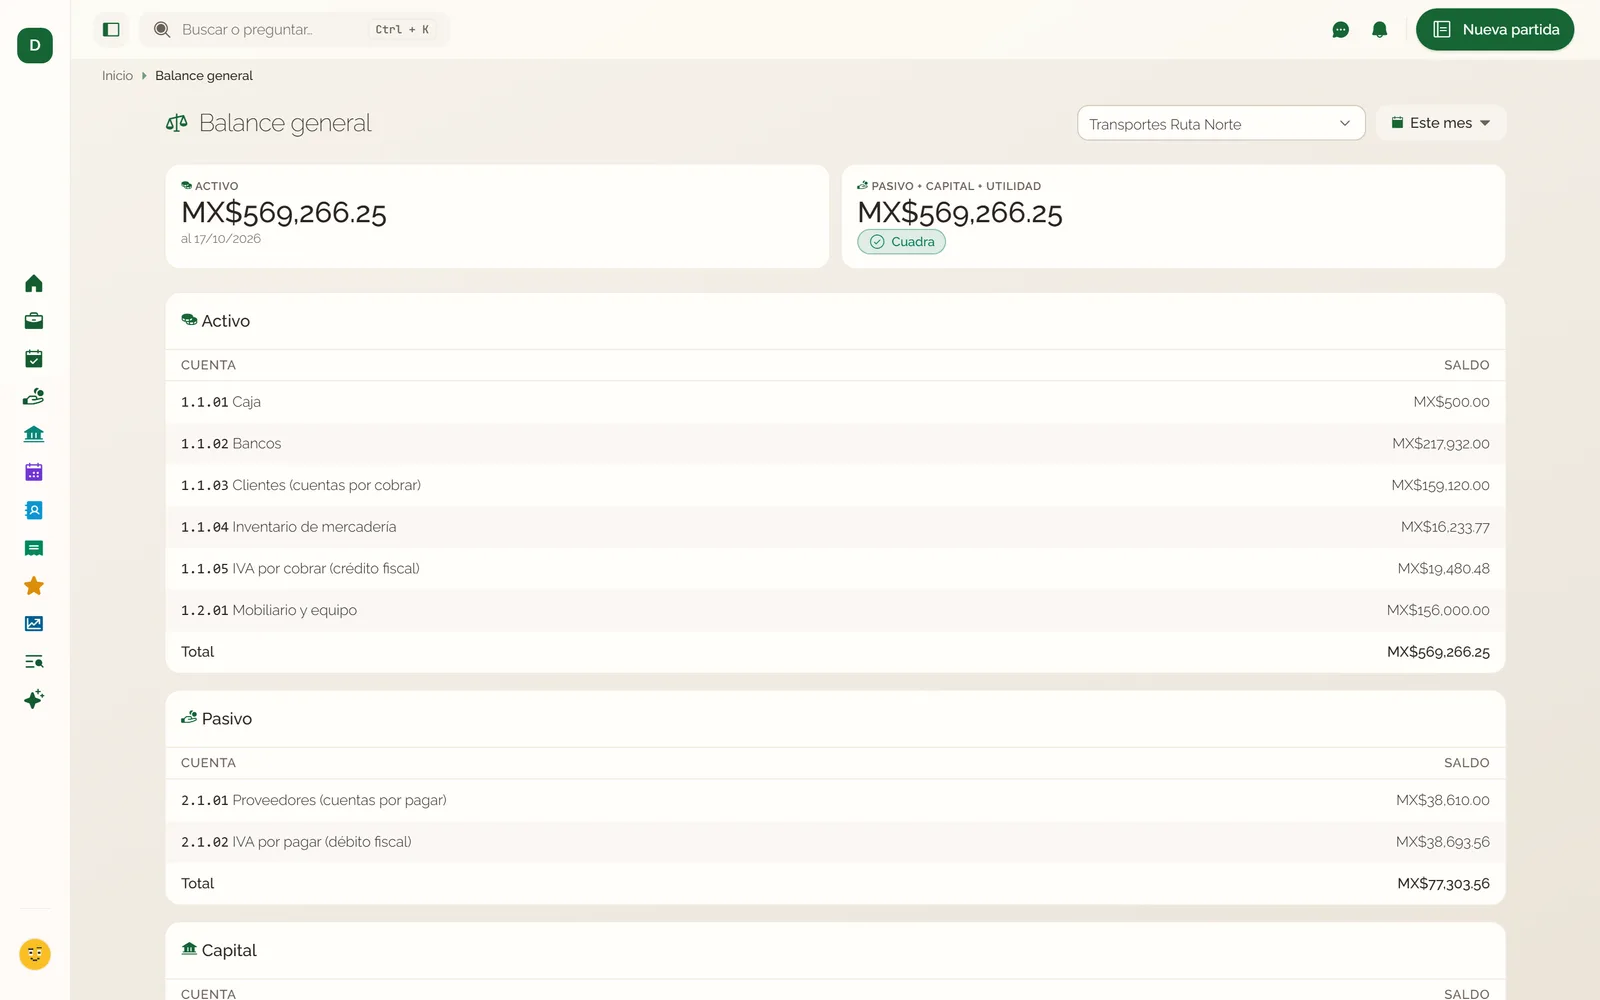Focus the Buscar o preguntar search field

[x=294, y=30]
